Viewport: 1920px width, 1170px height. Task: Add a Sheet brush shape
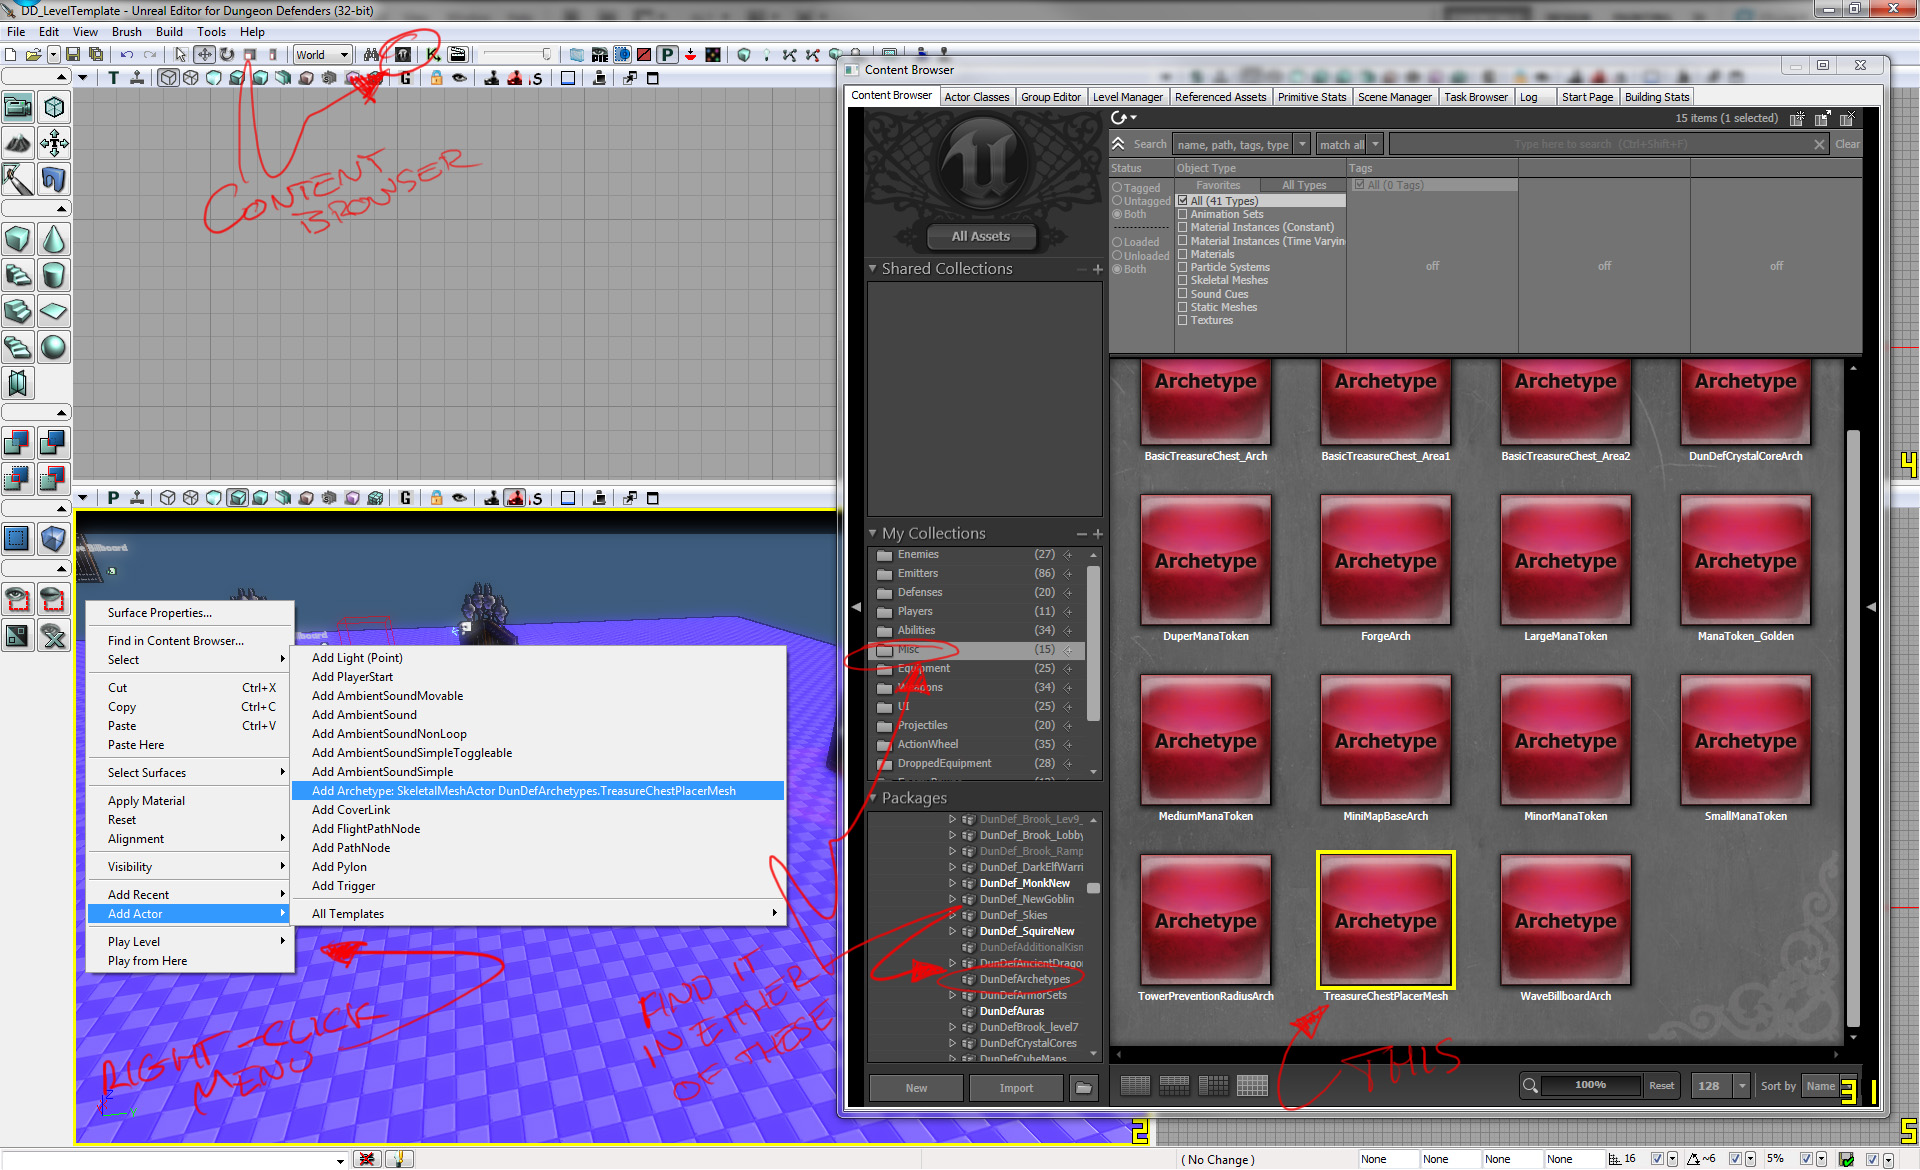pos(54,311)
